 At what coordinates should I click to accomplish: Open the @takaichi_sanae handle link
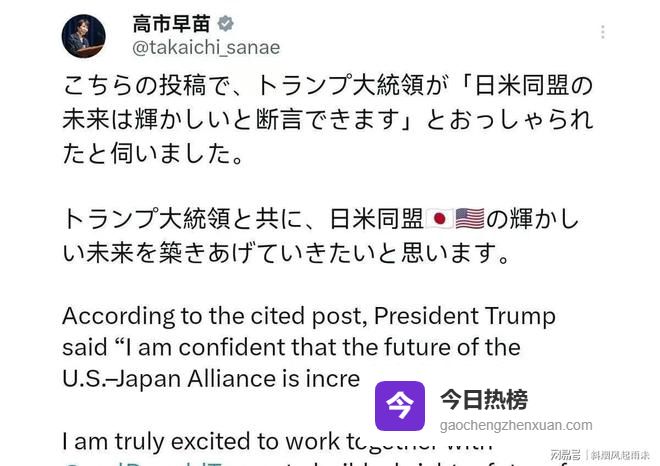(206, 47)
